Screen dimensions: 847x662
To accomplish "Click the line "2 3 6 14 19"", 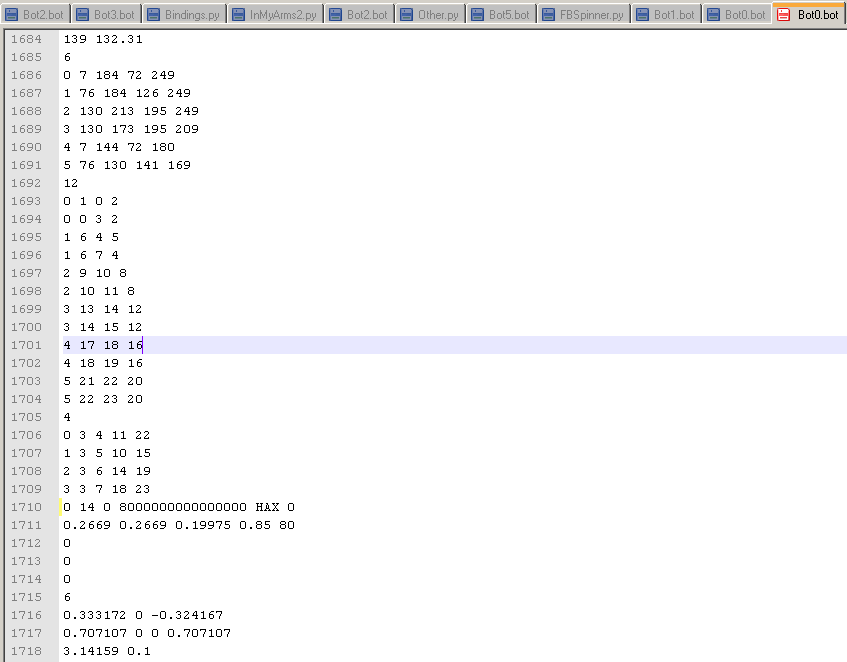I will coord(107,471).
